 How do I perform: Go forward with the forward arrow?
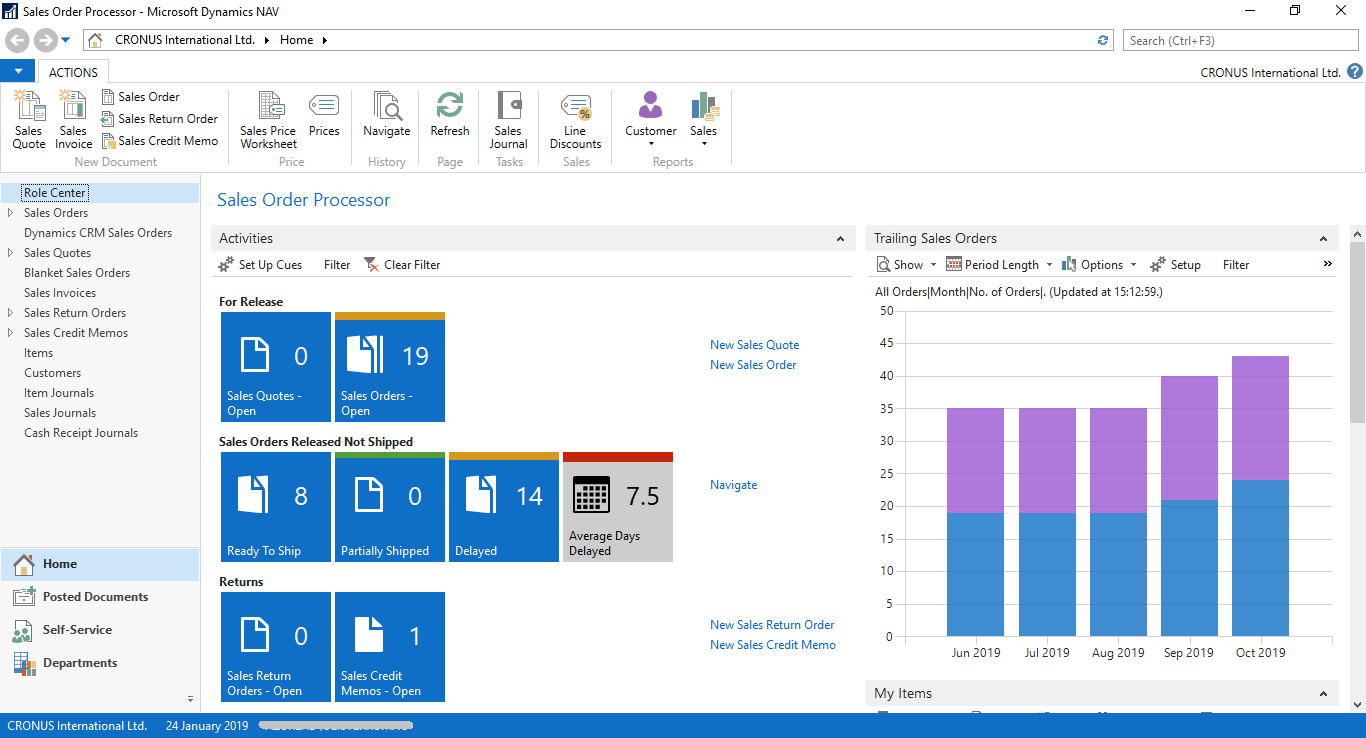[x=45, y=40]
